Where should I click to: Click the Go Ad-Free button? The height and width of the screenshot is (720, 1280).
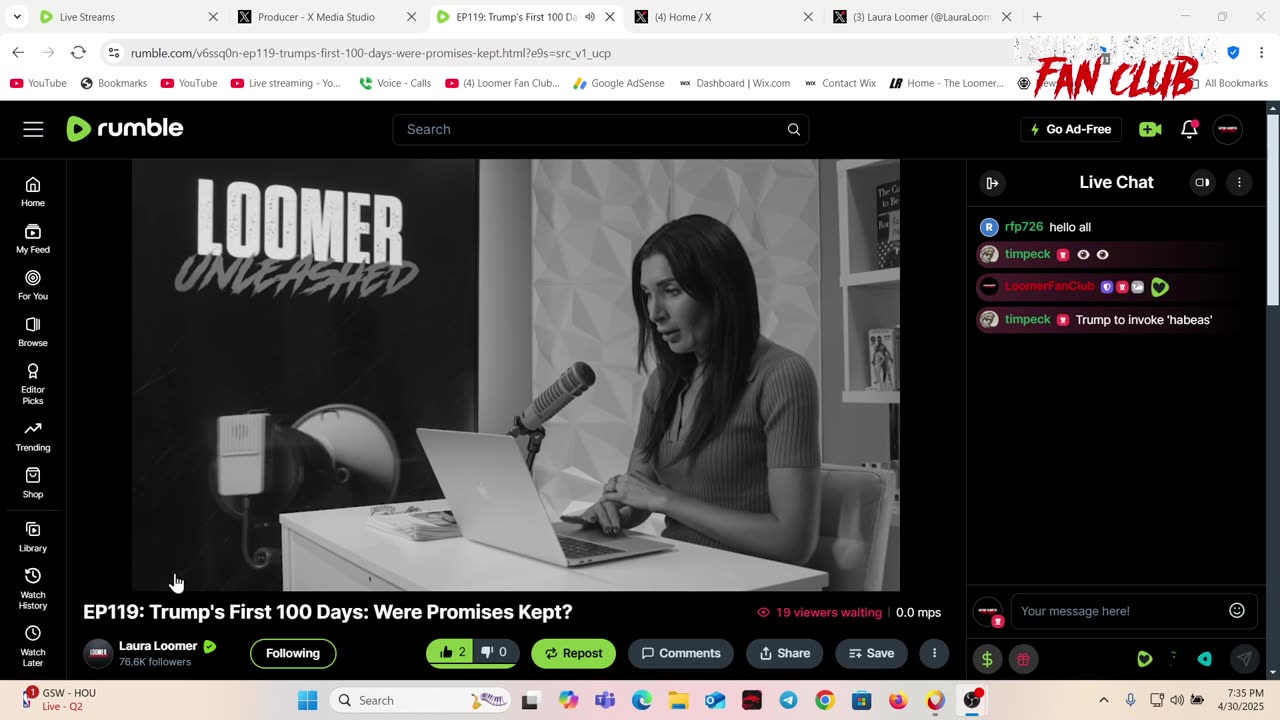(x=1071, y=129)
